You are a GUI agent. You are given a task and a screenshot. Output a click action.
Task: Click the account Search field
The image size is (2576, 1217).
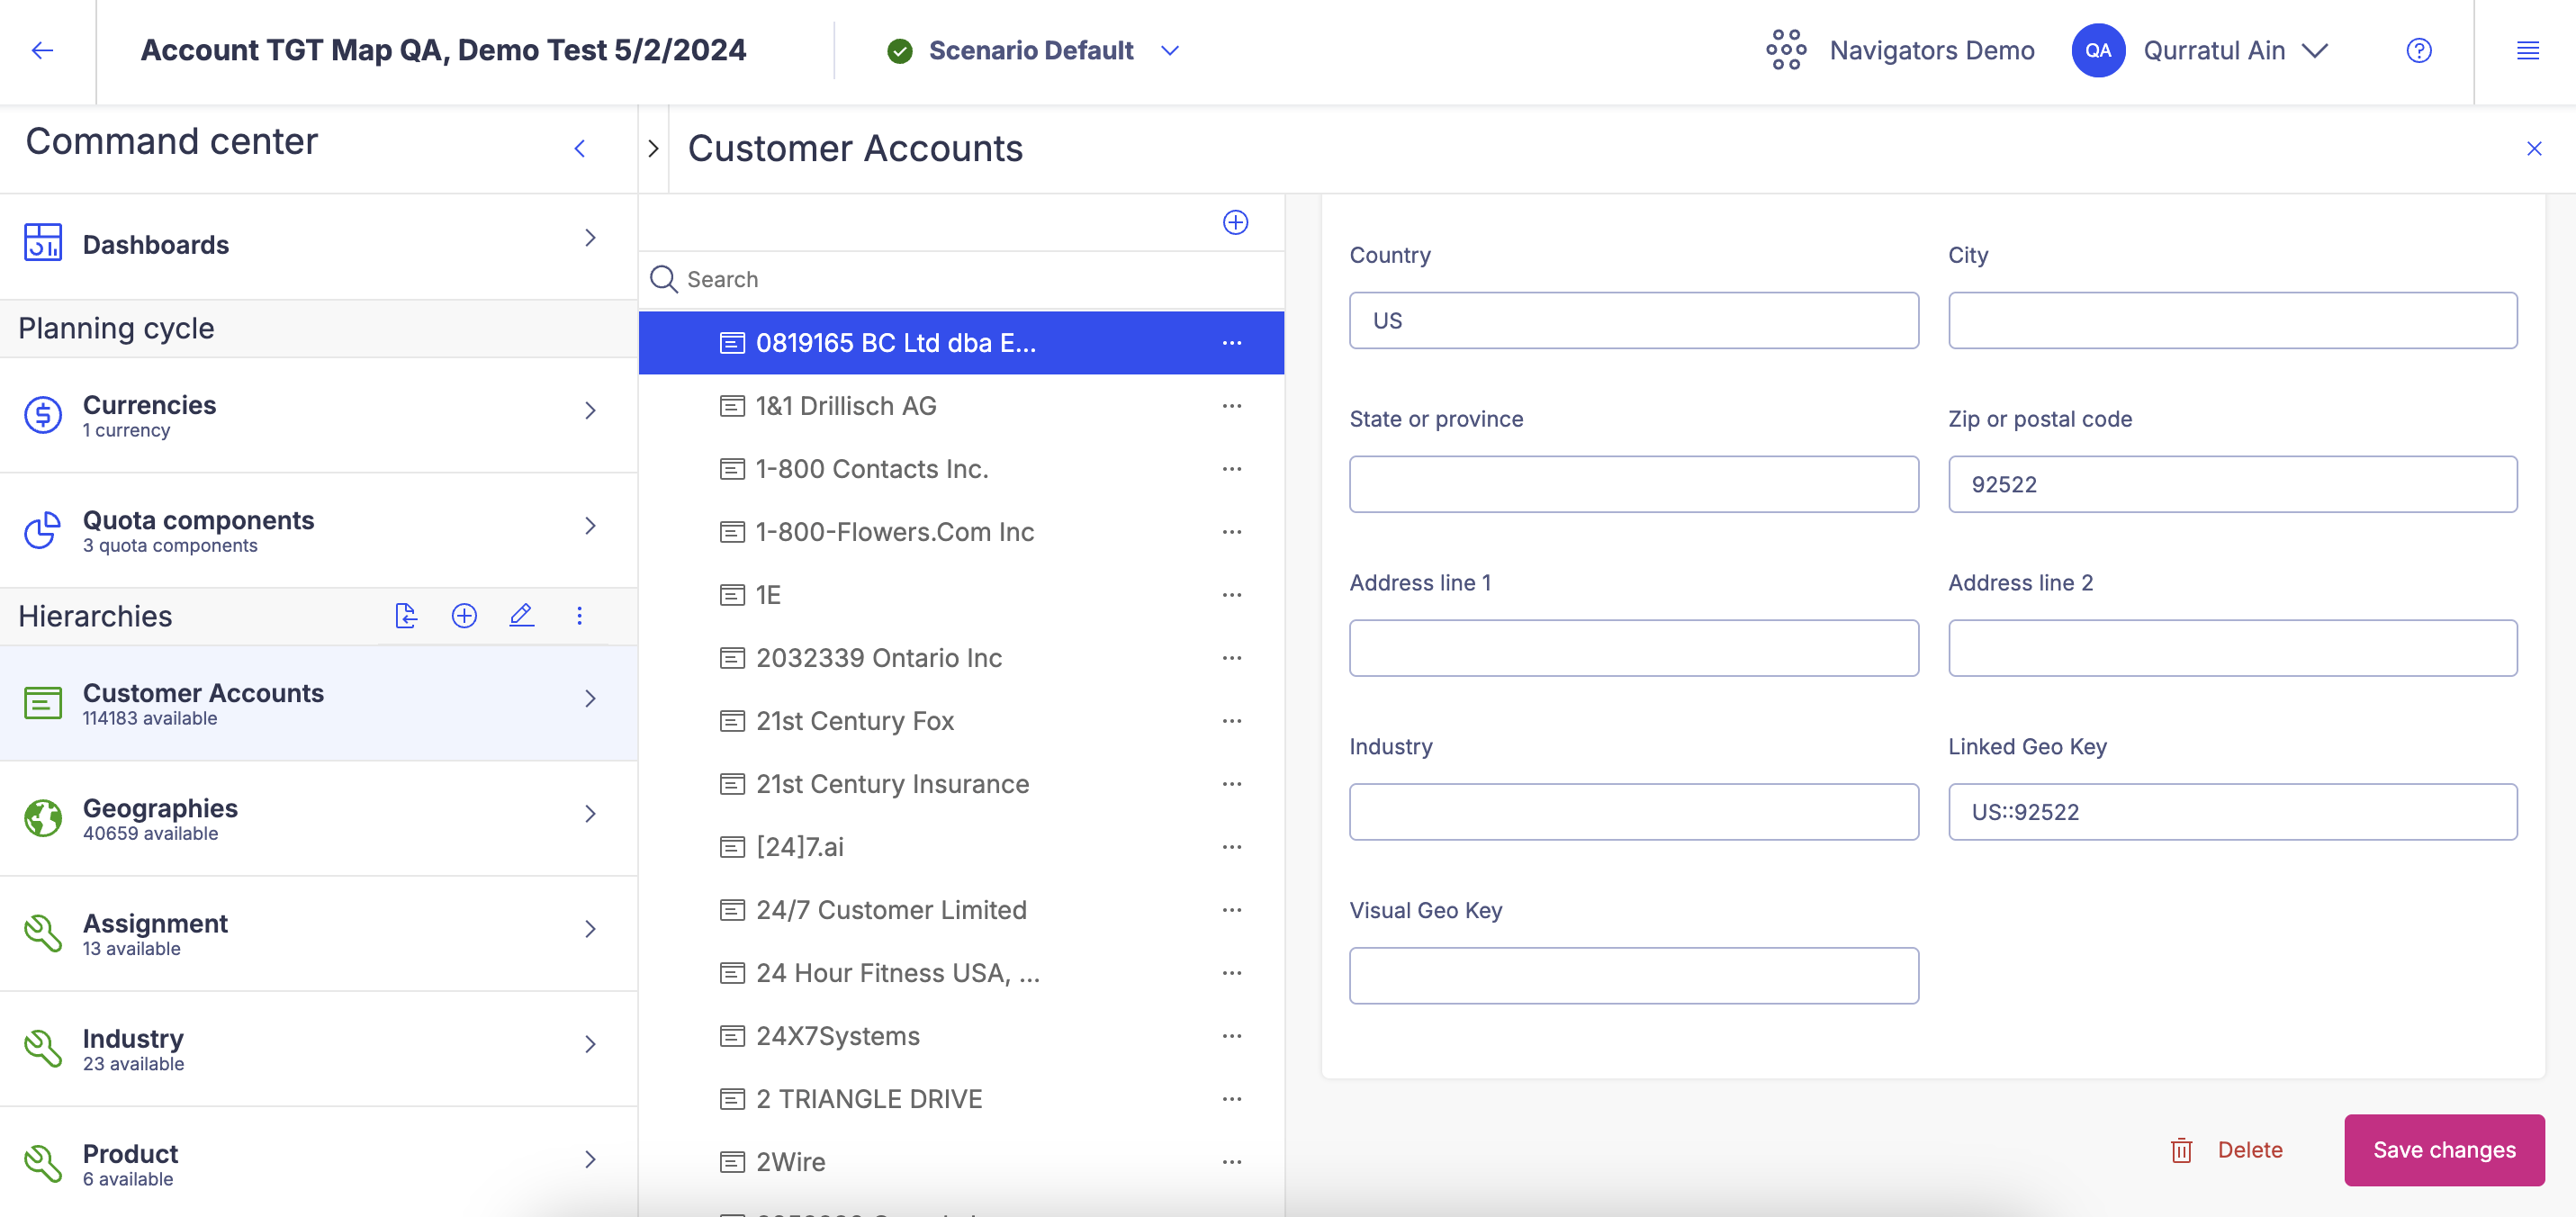coord(961,279)
